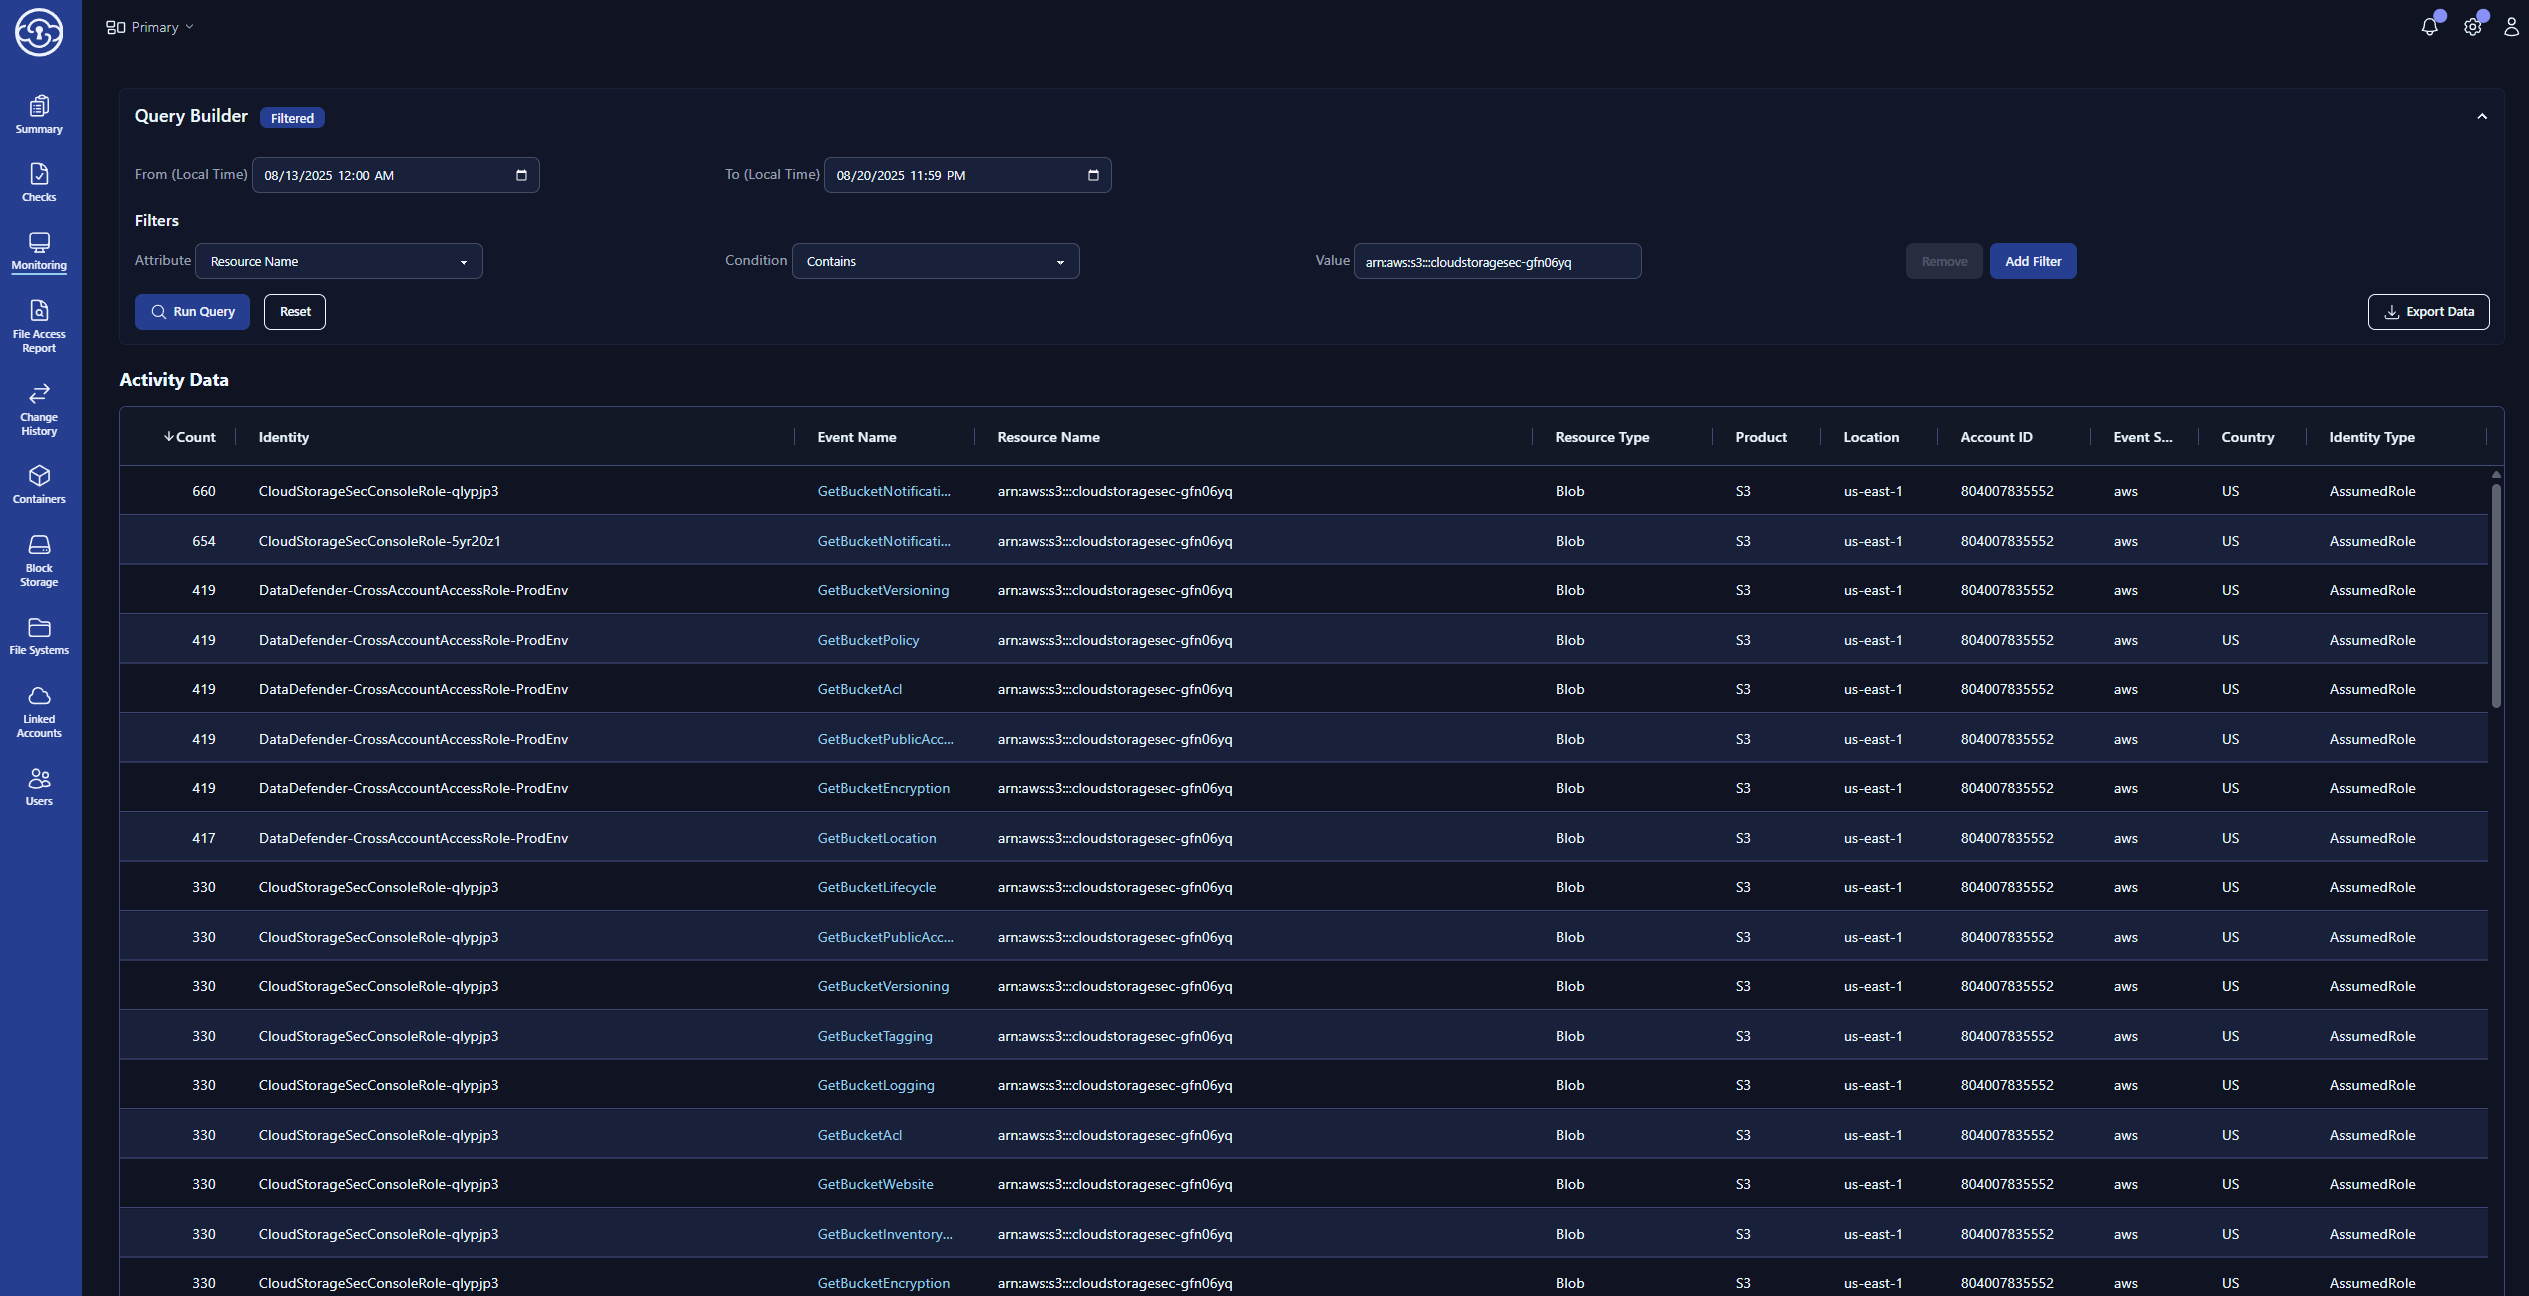
Task: Sort by the Event S... column header
Action: (2142, 437)
